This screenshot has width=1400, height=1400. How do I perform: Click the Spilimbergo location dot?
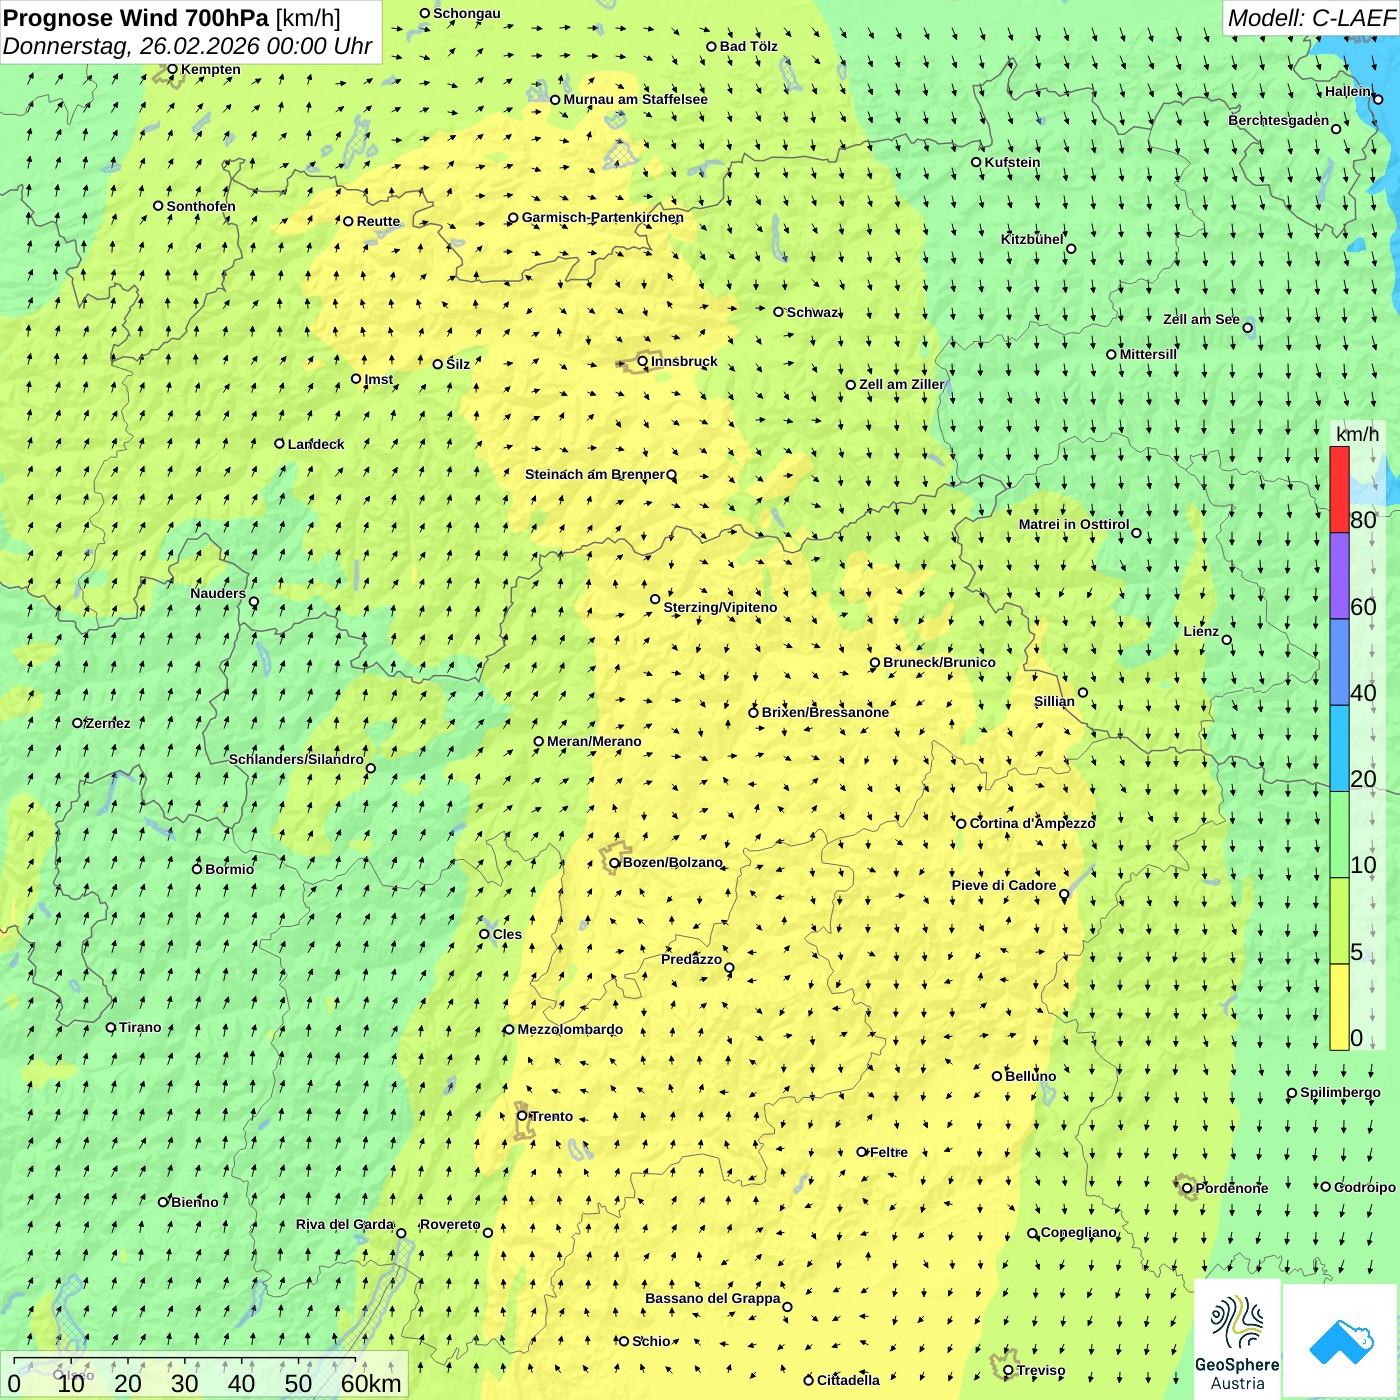click(1292, 1094)
